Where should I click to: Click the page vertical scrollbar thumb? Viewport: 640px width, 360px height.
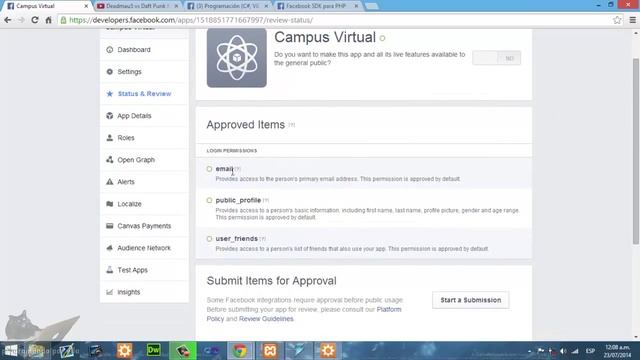636,151
